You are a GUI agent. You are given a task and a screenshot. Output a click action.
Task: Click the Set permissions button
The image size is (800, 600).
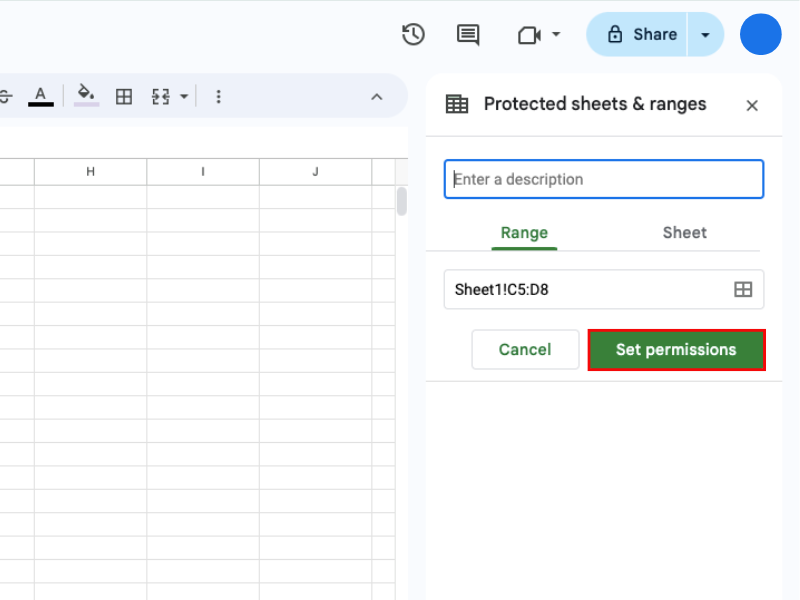[676, 350]
